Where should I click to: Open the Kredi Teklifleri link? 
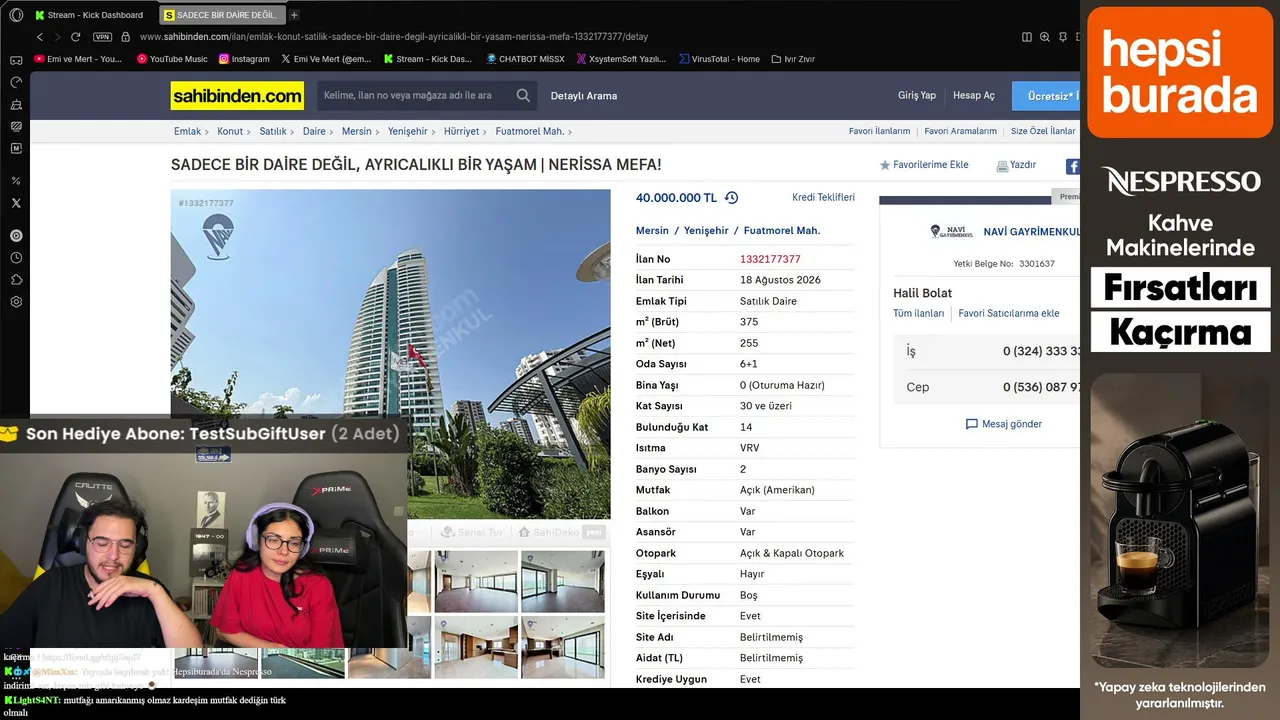pos(823,198)
